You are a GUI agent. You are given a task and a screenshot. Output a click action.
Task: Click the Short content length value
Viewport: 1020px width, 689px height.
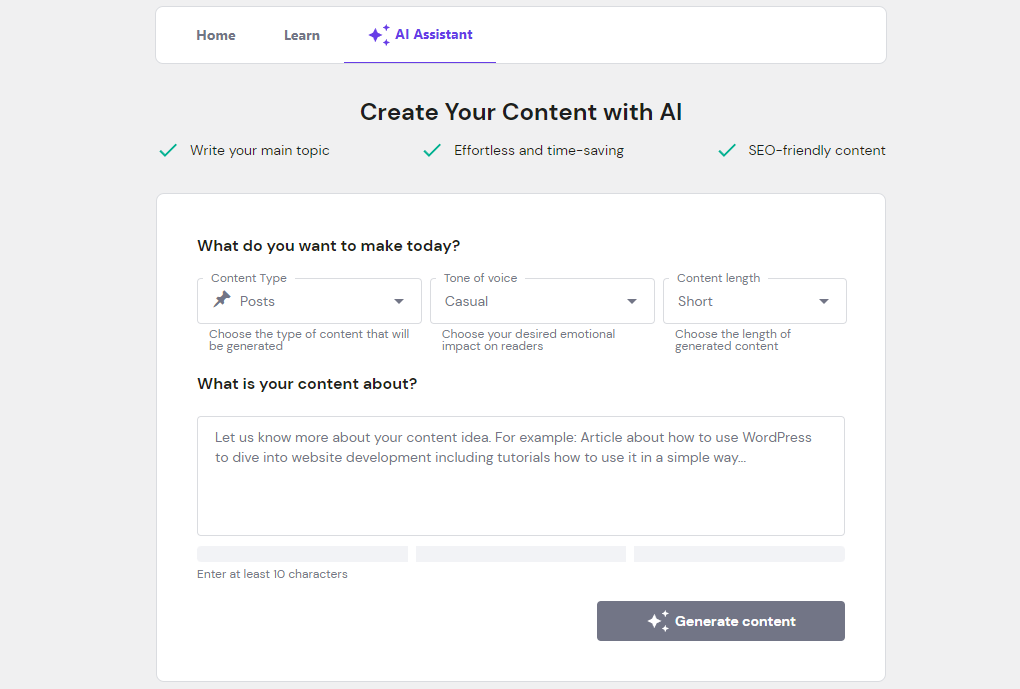pyautogui.click(x=695, y=301)
